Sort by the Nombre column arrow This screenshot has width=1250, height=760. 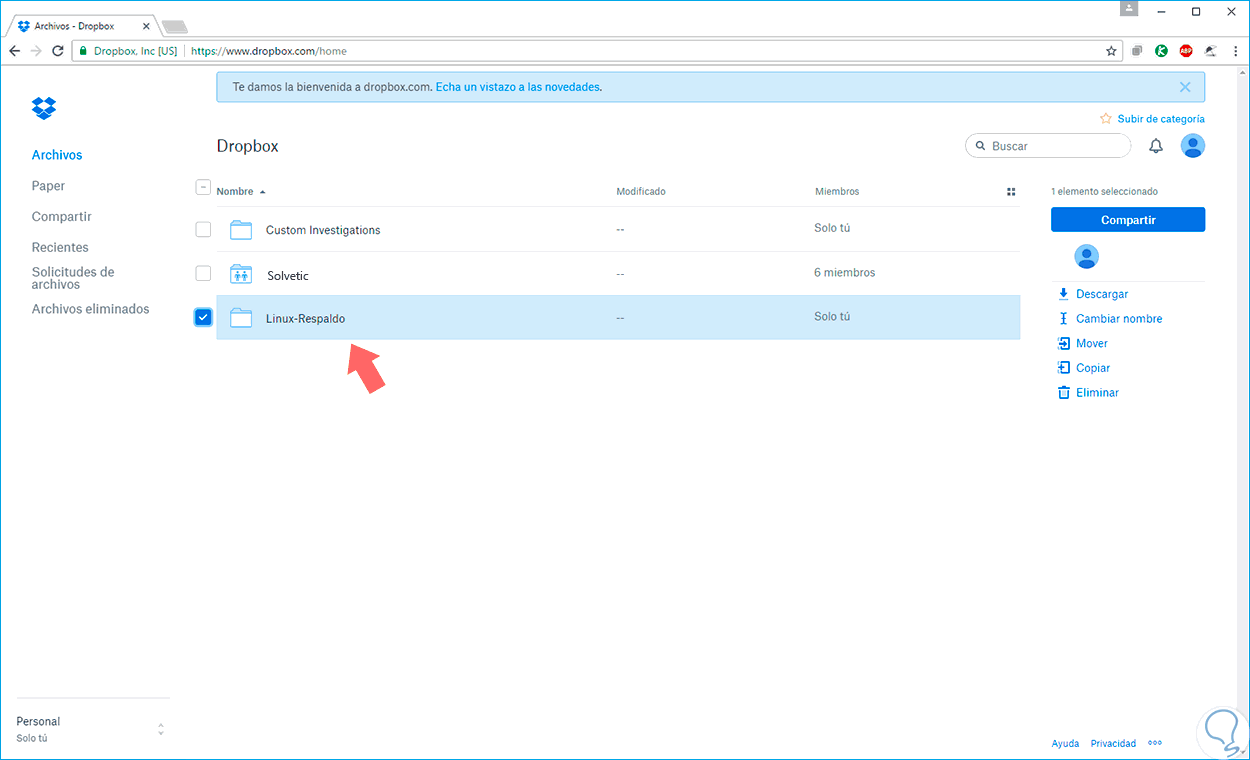[262, 192]
